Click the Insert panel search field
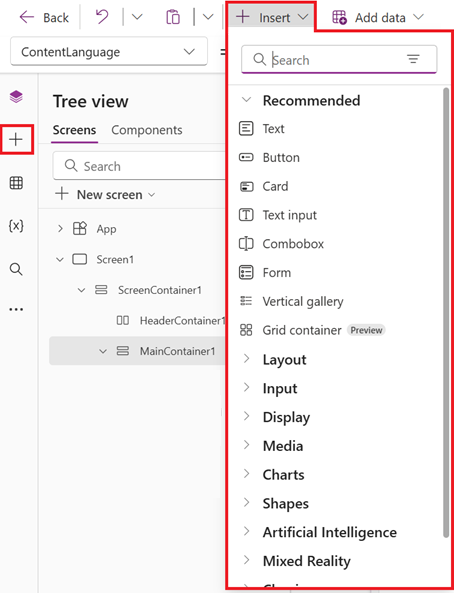Screen dimensions: 454x593 (339, 59)
